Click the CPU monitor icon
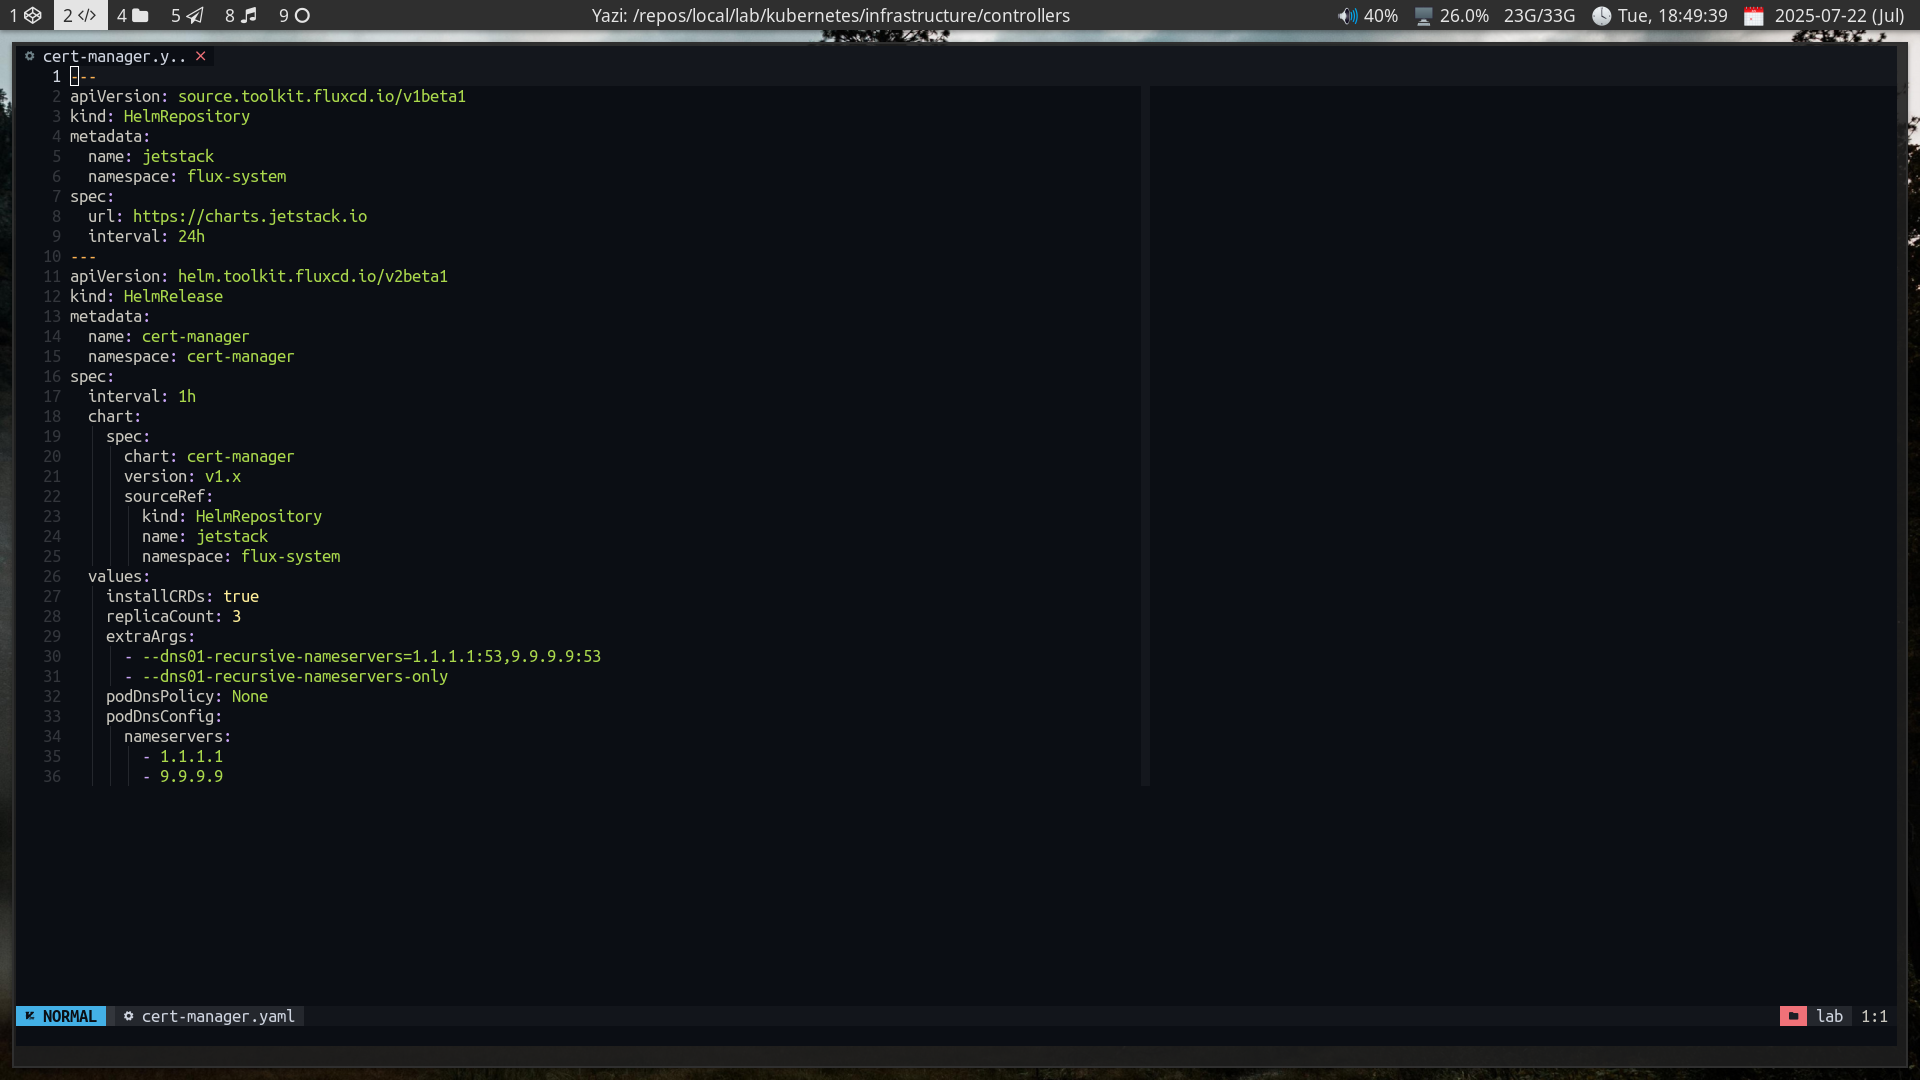Screen dimensions: 1920x1080 pos(1423,16)
